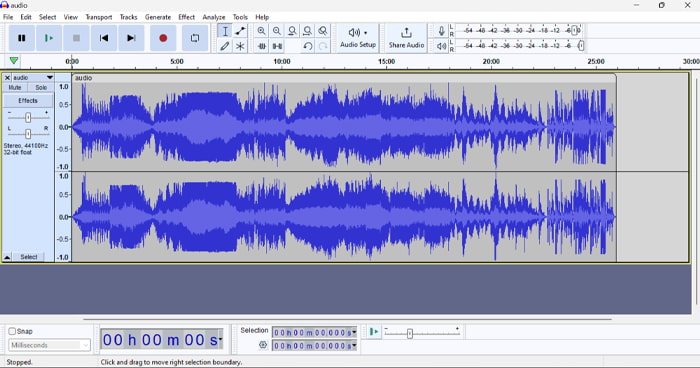This screenshot has width=700, height=368.
Task: Close the audio track with X
Action: [7, 78]
